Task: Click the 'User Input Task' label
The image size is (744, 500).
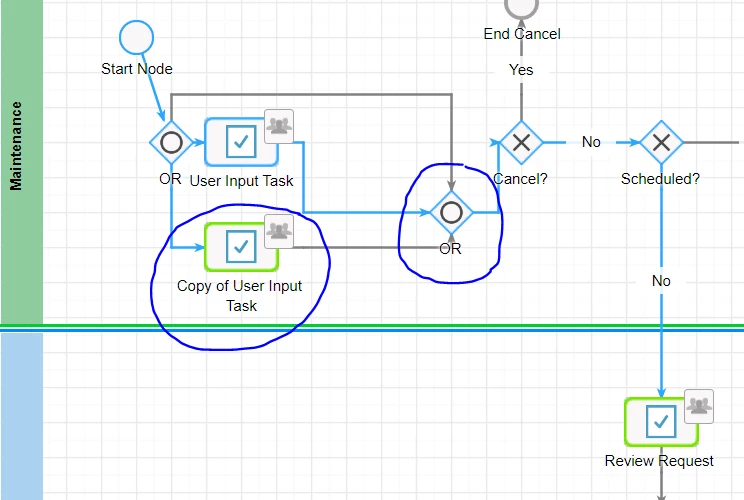Action: pyautogui.click(x=242, y=181)
